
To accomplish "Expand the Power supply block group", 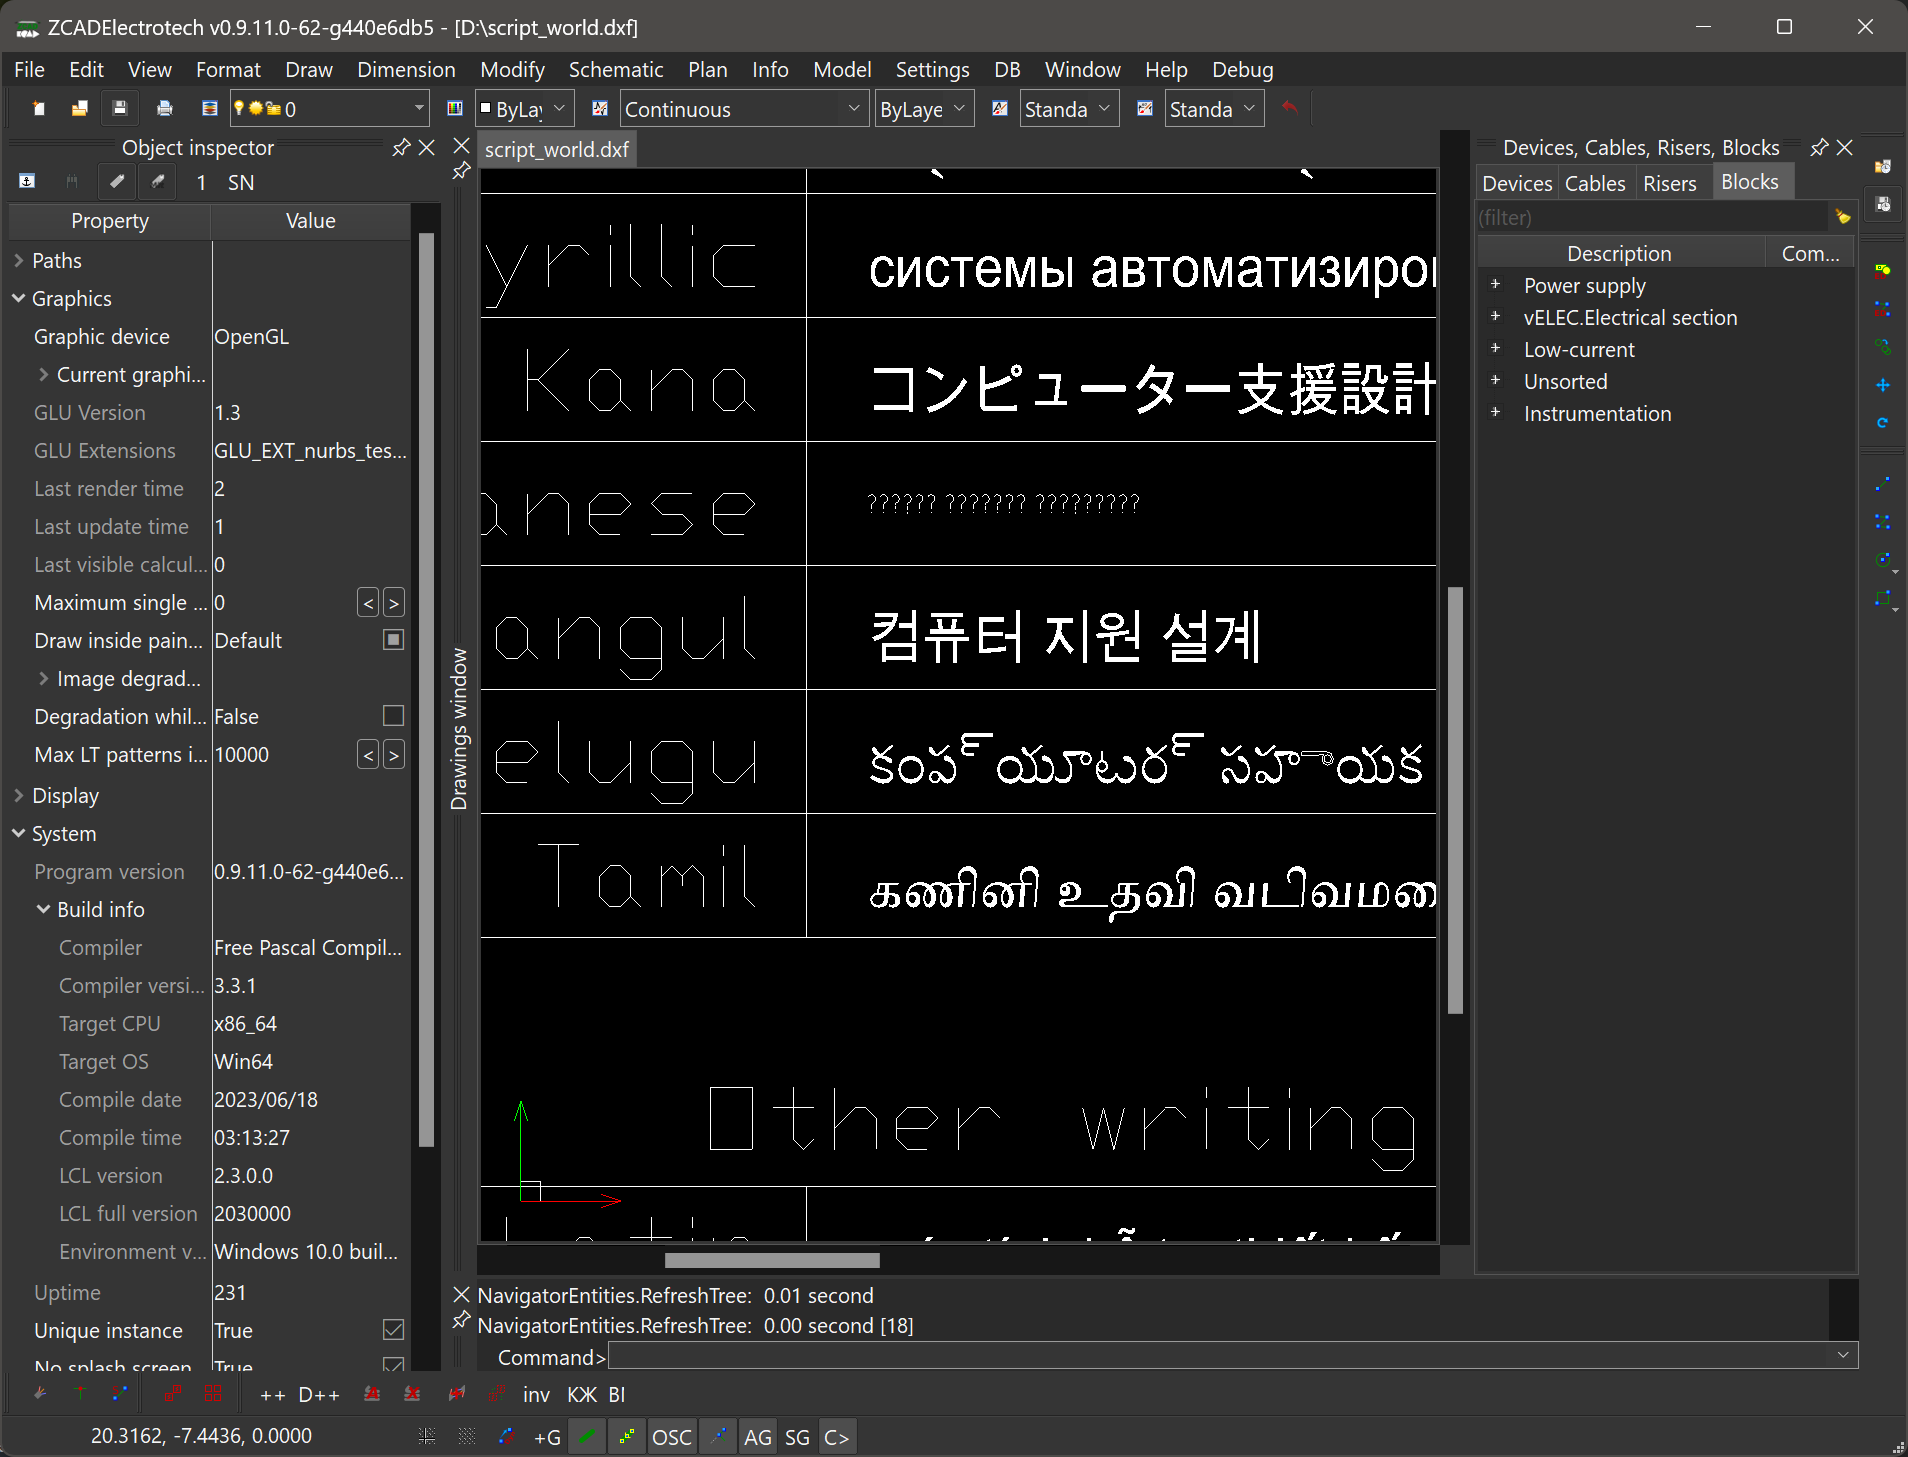I will coord(1495,285).
